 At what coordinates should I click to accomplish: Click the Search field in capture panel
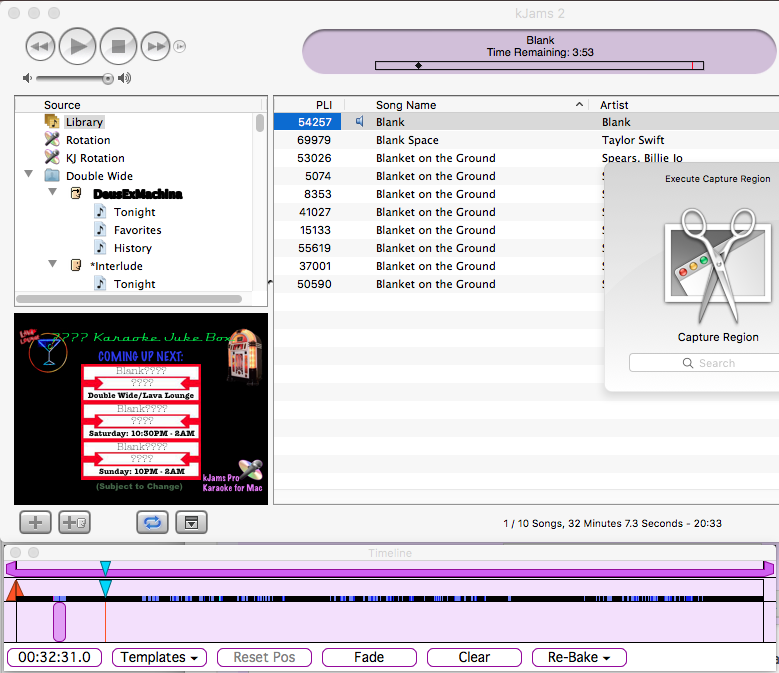click(x=708, y=363)
